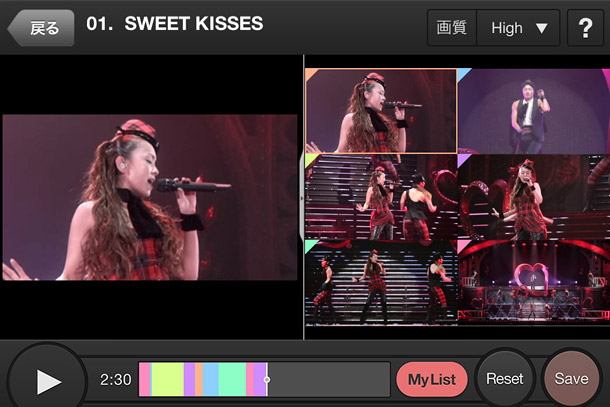The height and width of the screenshot is (407, 610).
Task: Select the purple-tagged singer with heart angle
Action: tap(533, 196)
